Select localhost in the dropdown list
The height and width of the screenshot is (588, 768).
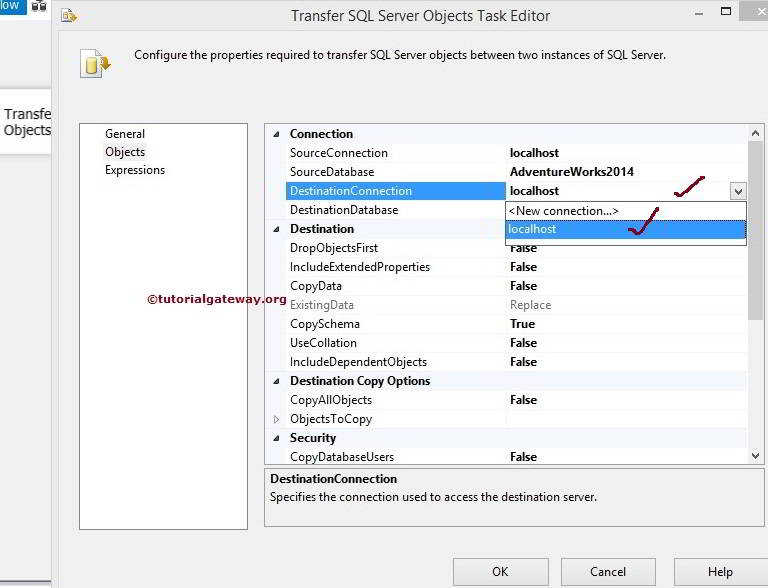(x=625, y=229)
